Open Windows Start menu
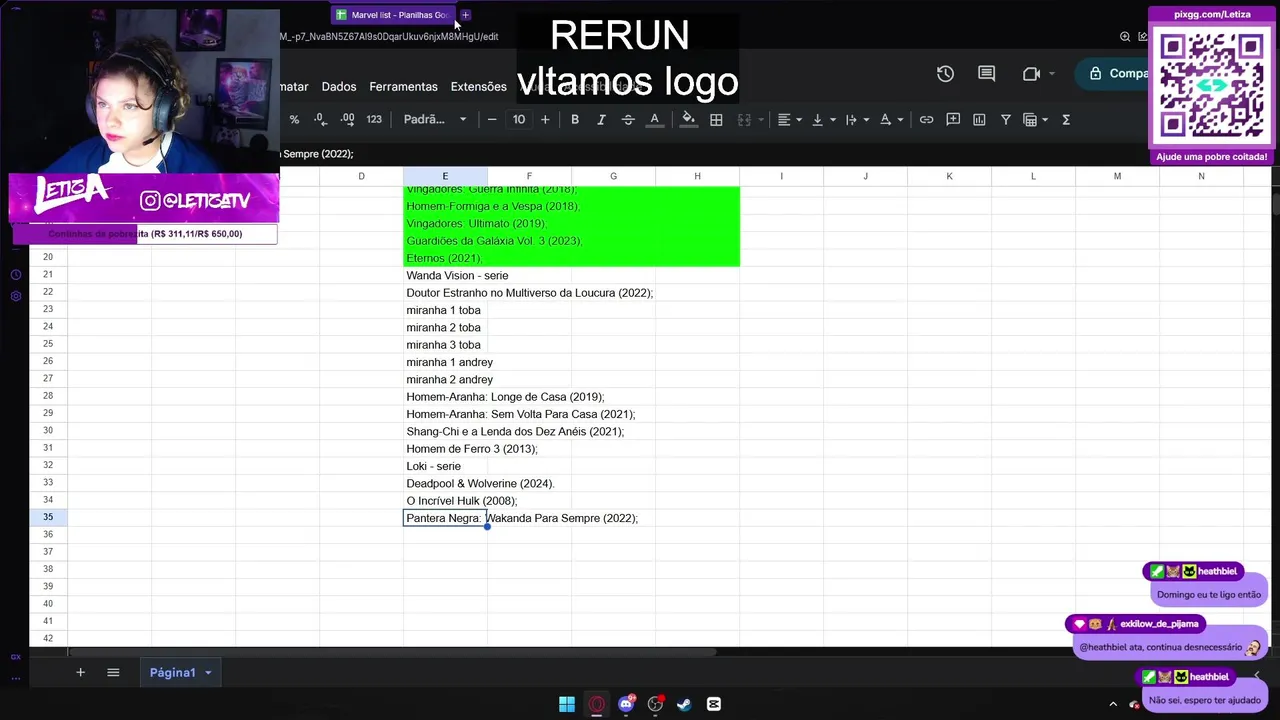This screenshot has width=1280, height=720. point(567,704)
